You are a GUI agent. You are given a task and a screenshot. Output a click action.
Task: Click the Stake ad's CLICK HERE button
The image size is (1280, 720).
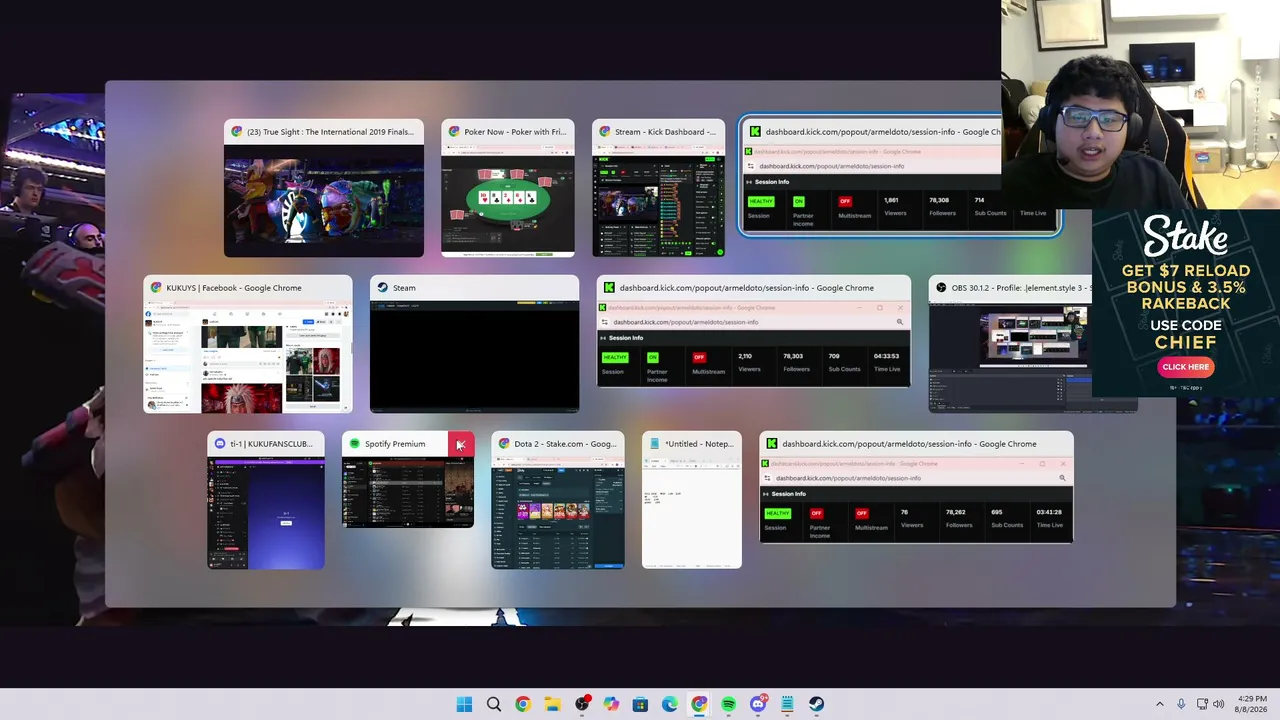[1186, 367]
